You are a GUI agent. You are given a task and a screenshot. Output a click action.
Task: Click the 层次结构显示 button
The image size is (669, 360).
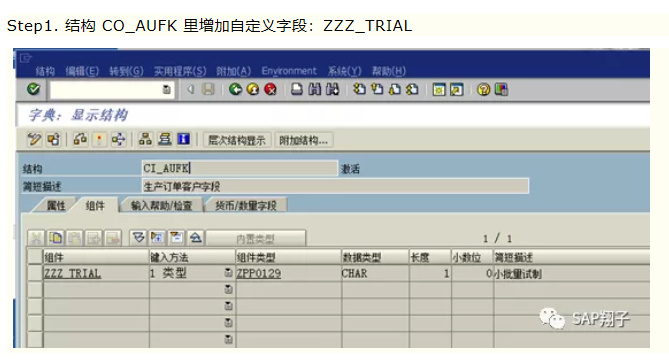click(237, 140)
